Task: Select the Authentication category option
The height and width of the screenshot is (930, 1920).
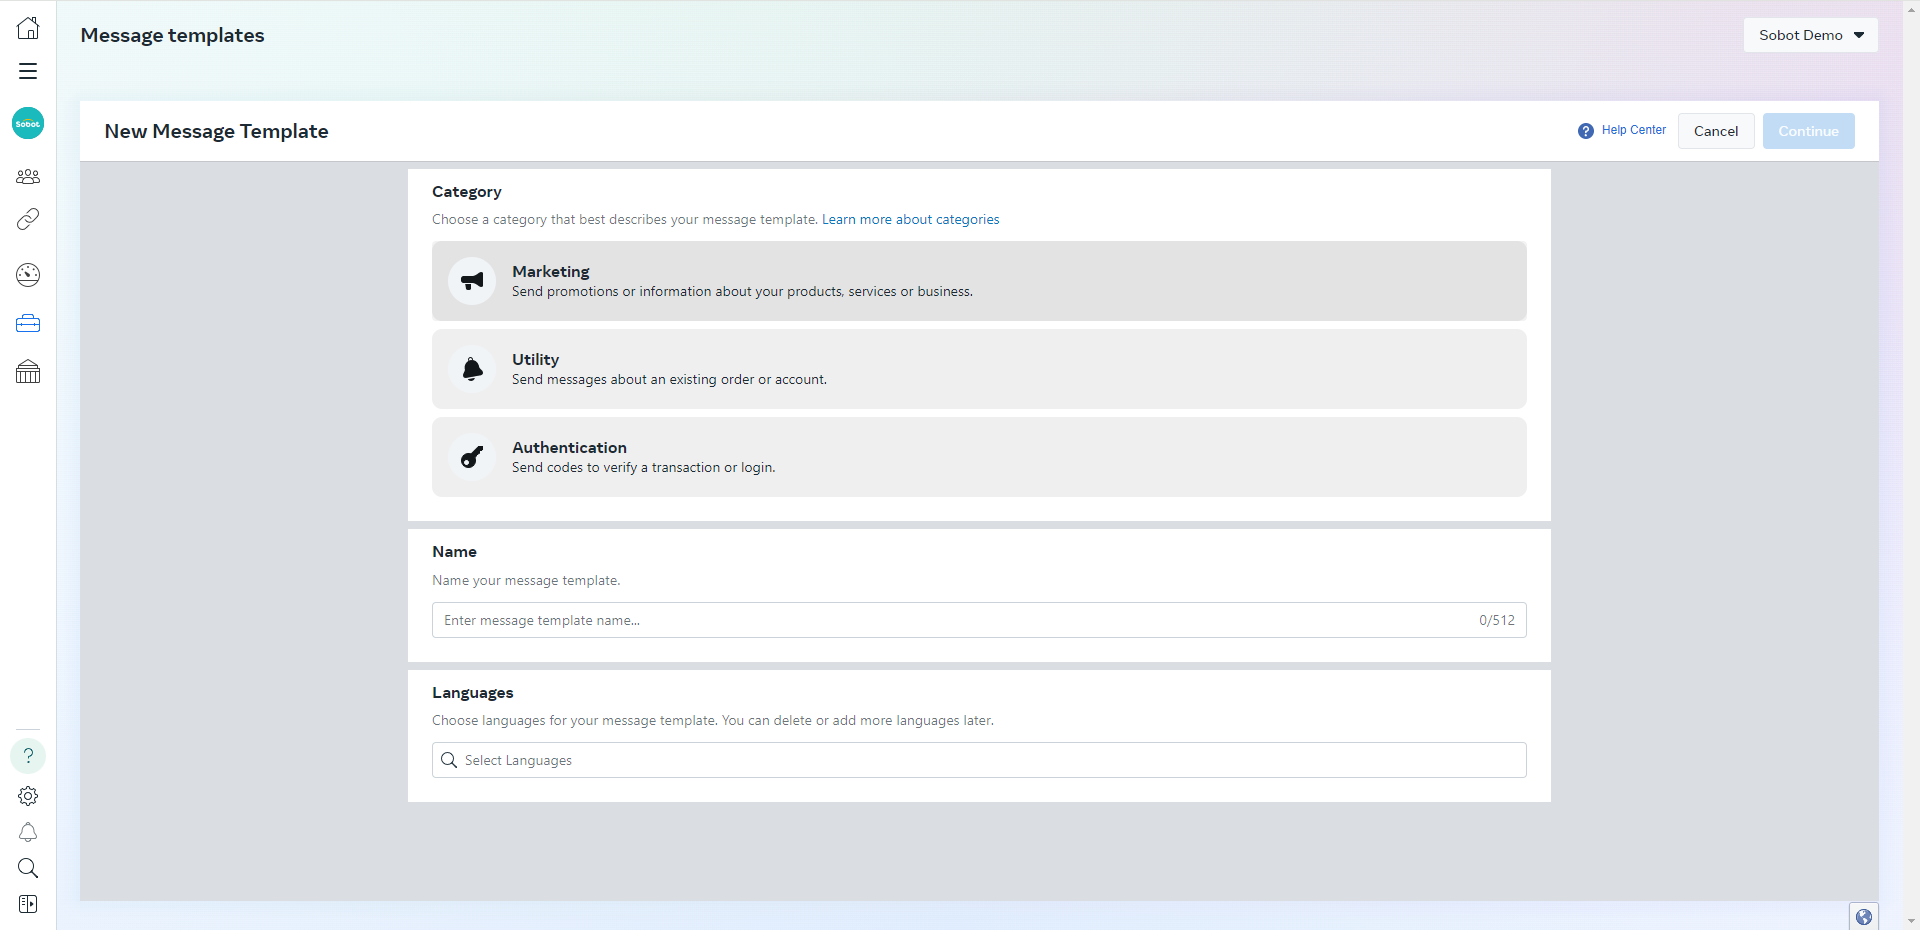Action: pos(979,457)
